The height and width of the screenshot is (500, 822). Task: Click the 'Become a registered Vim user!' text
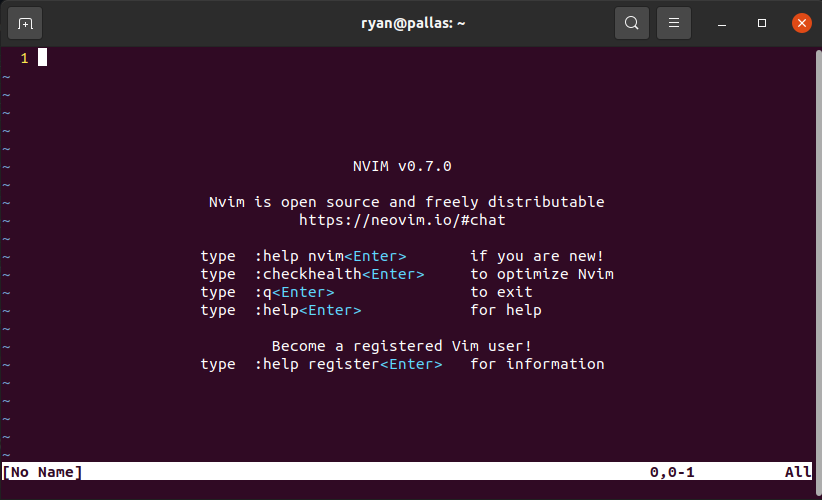point(402,346)
